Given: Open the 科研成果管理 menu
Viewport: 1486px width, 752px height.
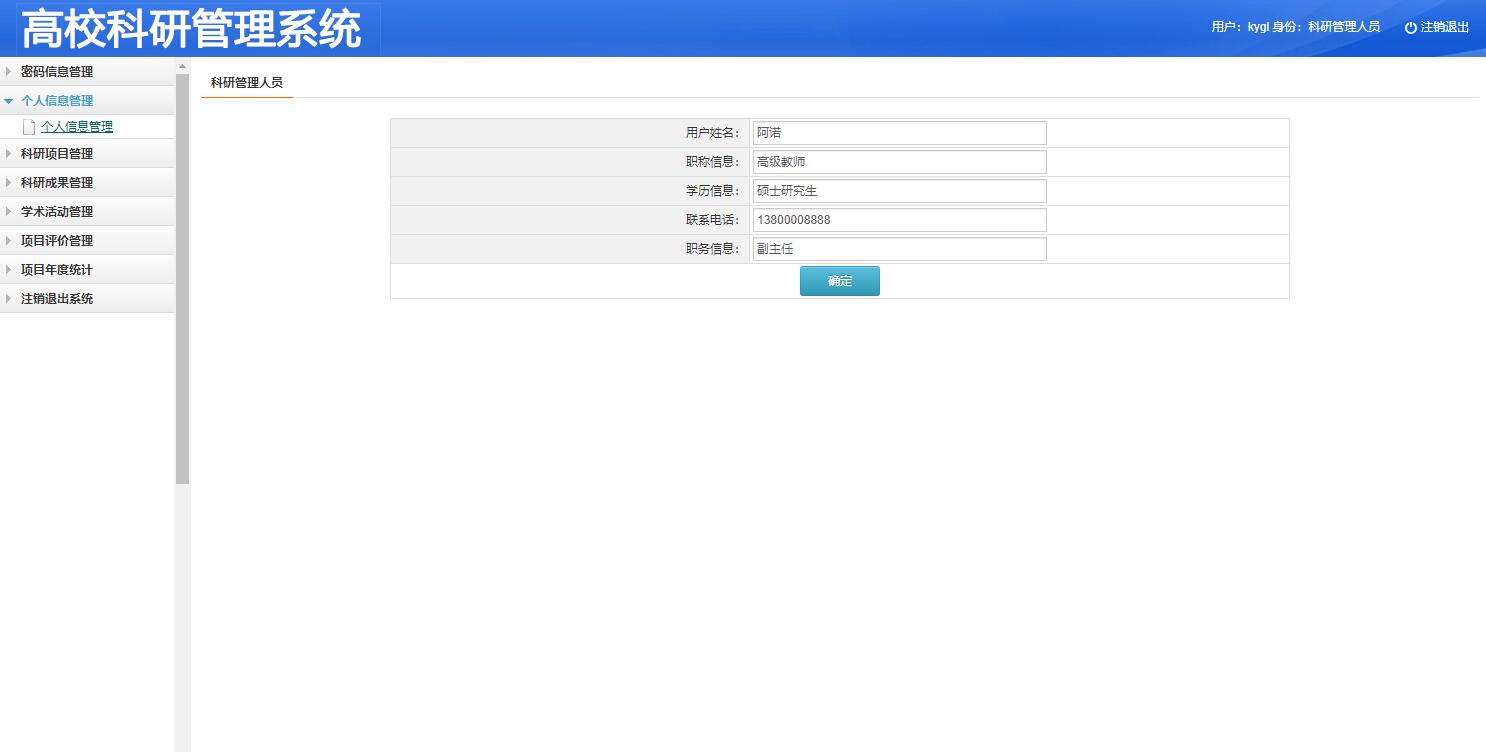Looking at the screenshot, I should coord(87,183).
